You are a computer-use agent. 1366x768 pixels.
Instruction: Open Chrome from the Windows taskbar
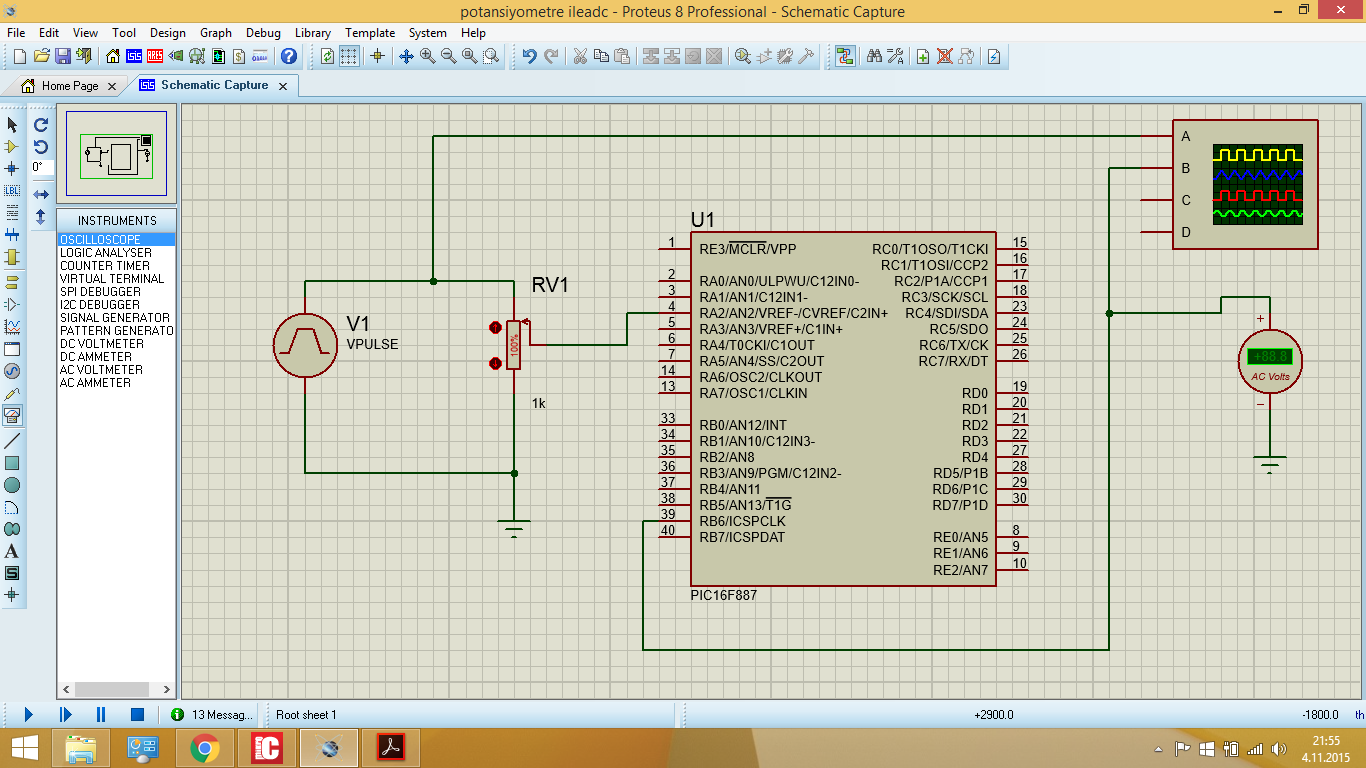pyautogui.click(x=205, y=747)
